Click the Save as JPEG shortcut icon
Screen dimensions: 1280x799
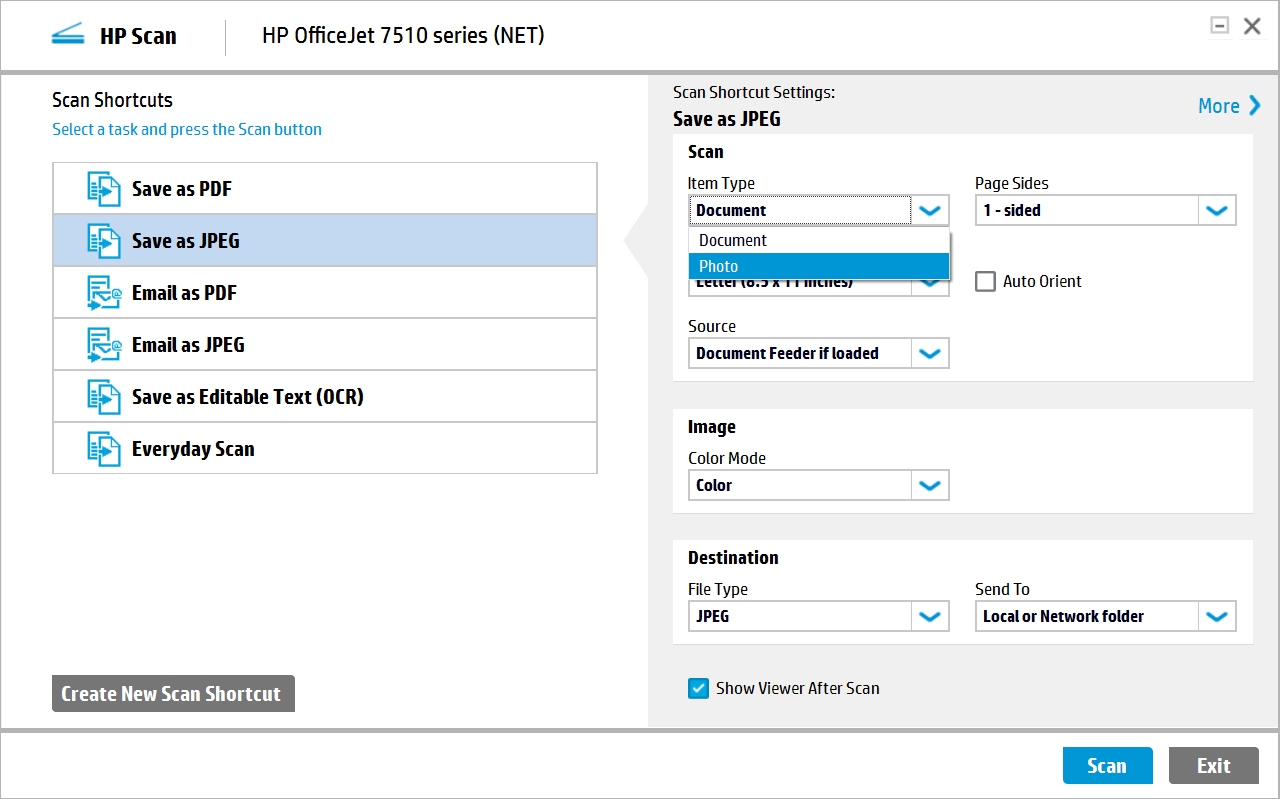click(104, 241)
